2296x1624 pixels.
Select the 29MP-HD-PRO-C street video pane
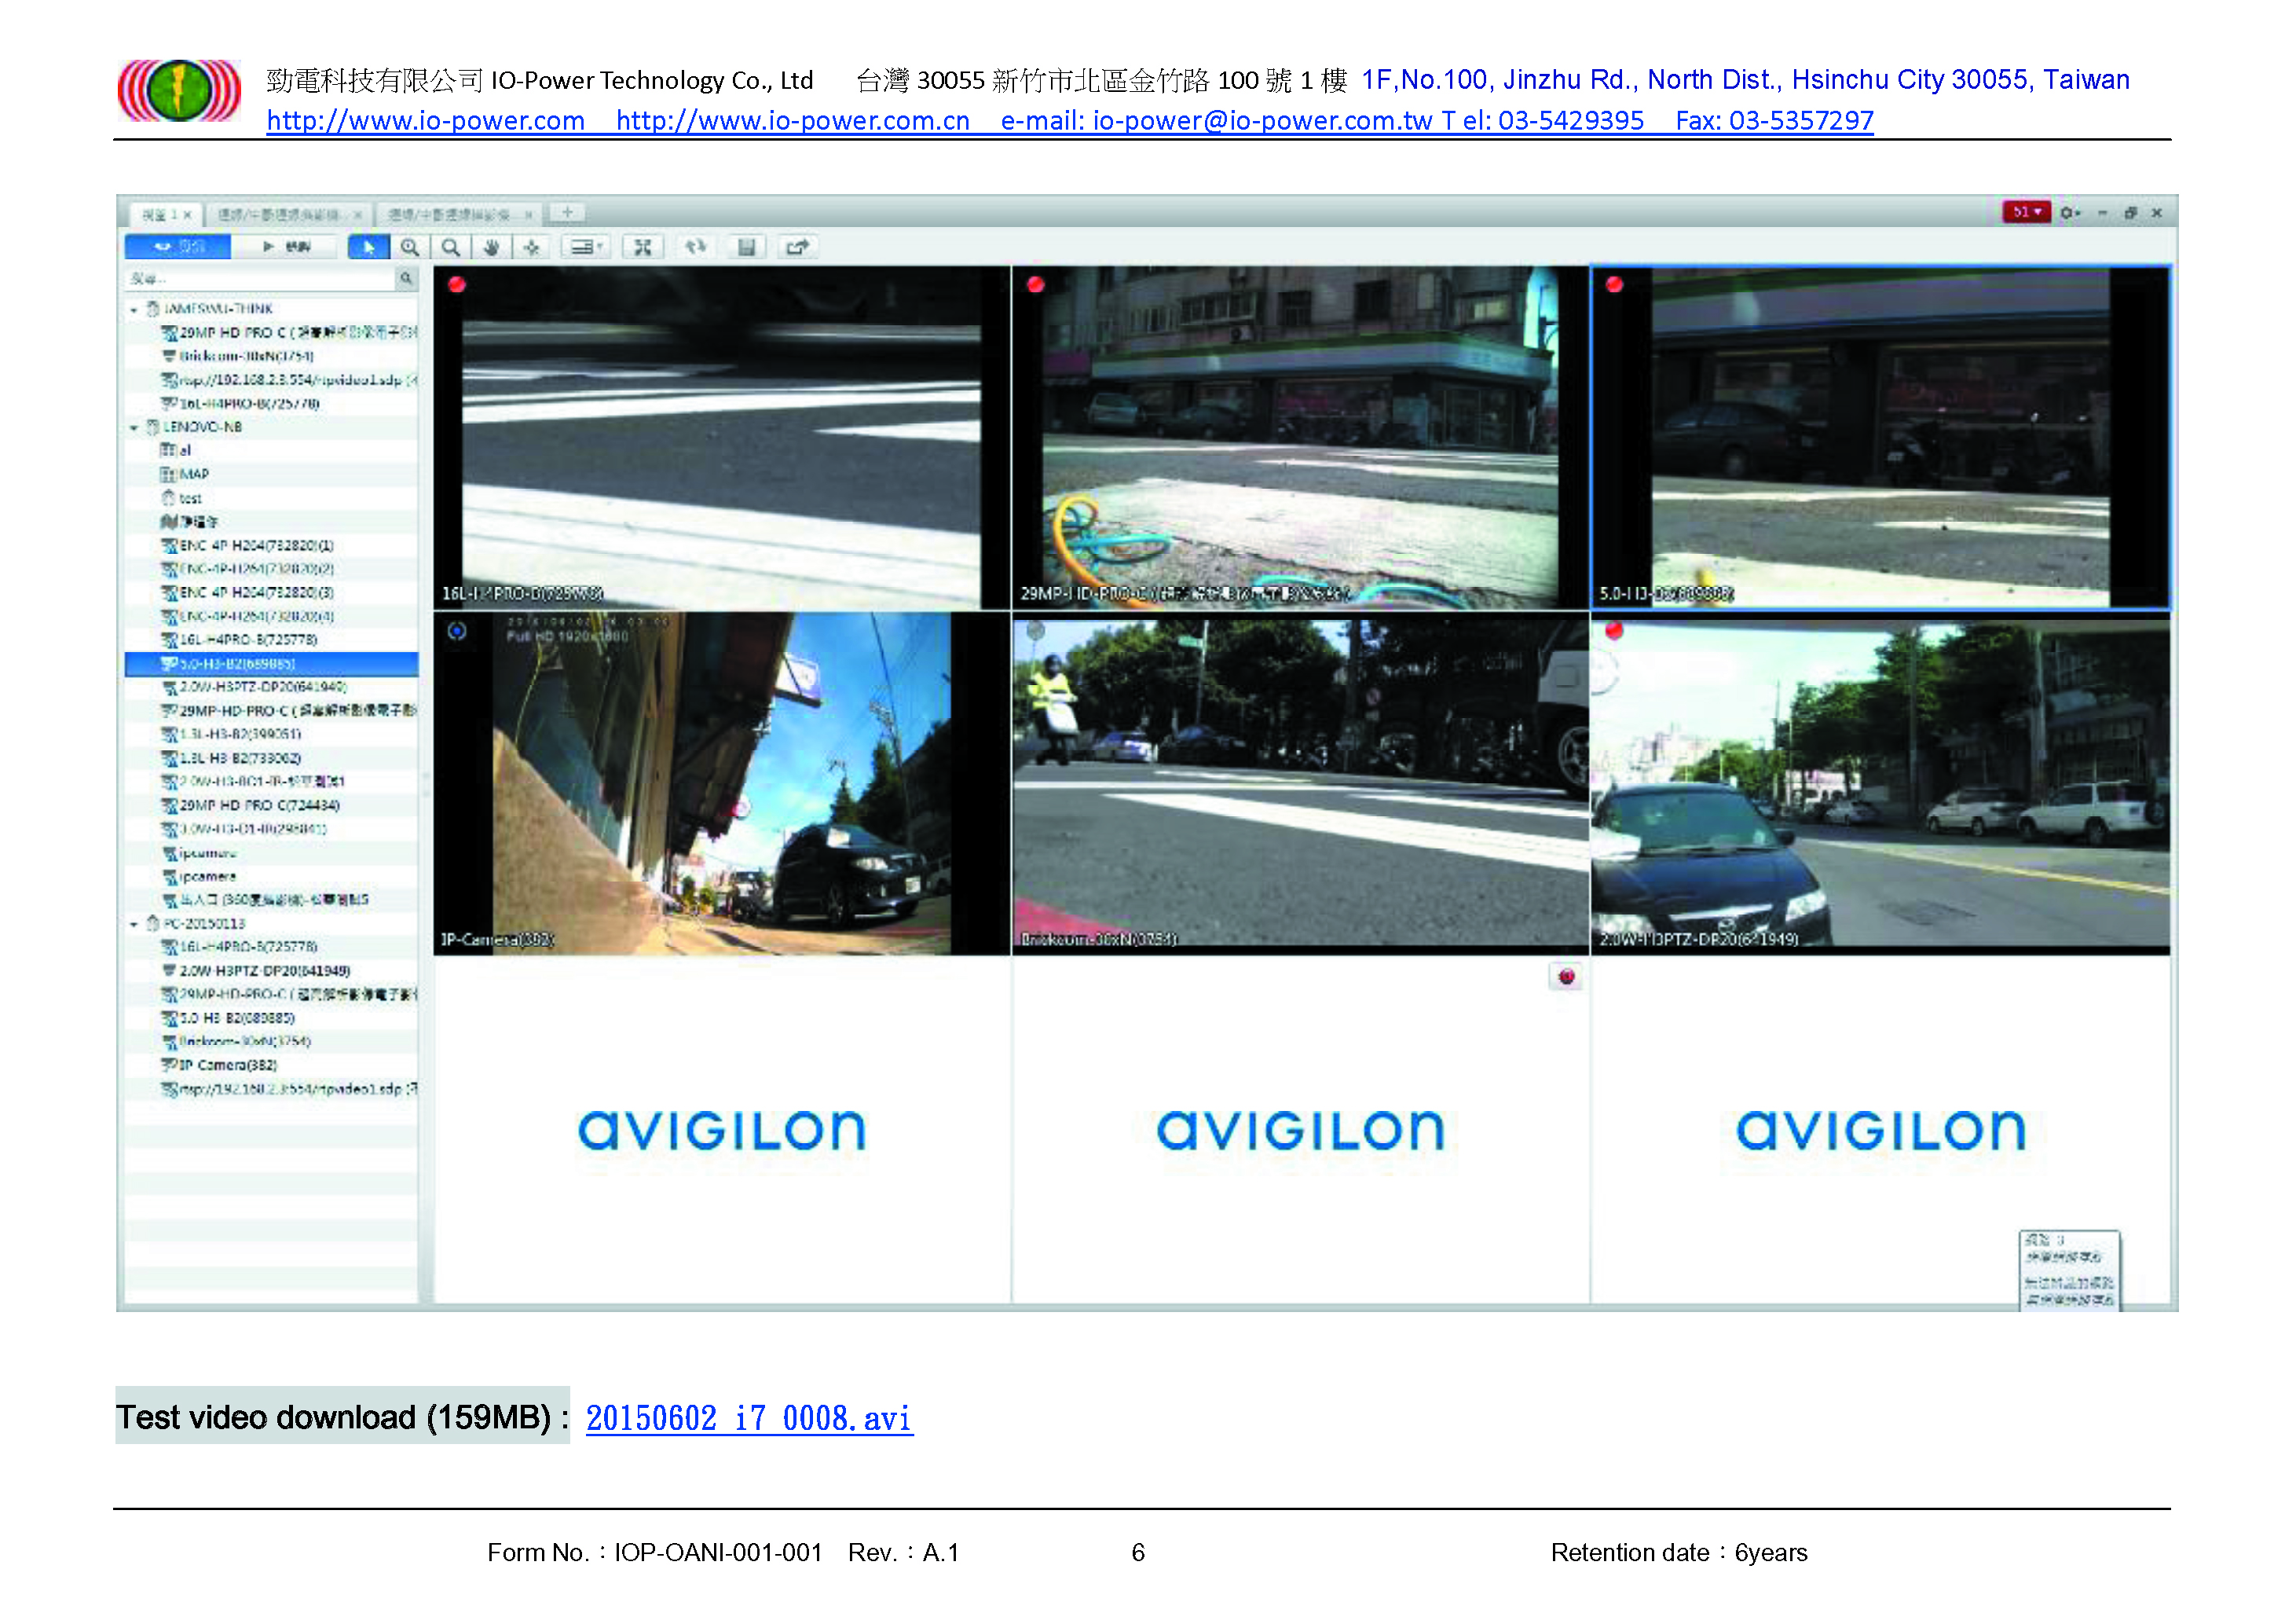click(1300, 437)
